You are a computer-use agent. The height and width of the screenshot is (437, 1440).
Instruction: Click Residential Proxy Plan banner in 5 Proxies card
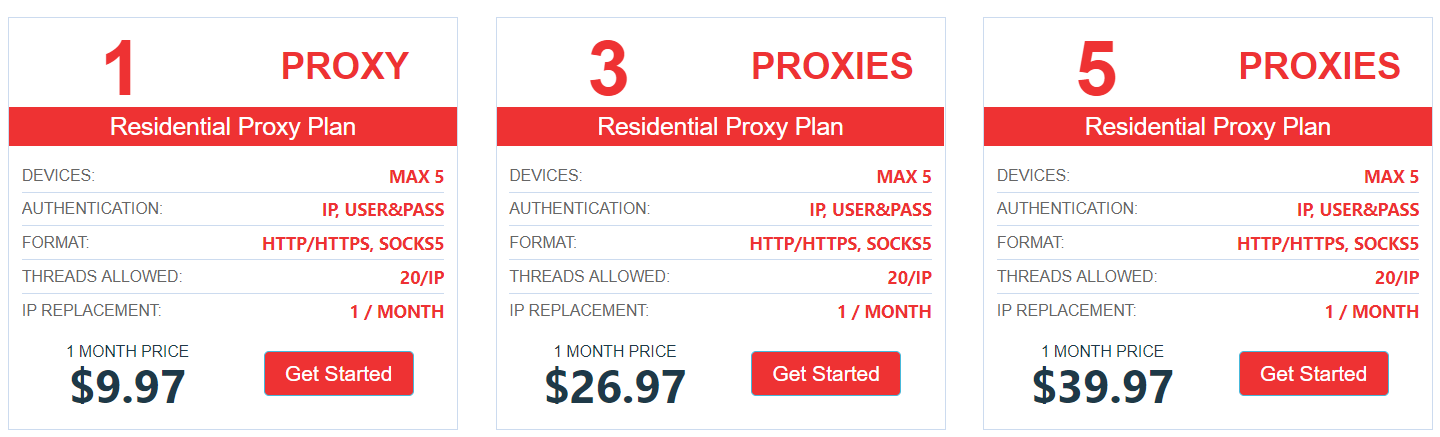coord(1208,127)
